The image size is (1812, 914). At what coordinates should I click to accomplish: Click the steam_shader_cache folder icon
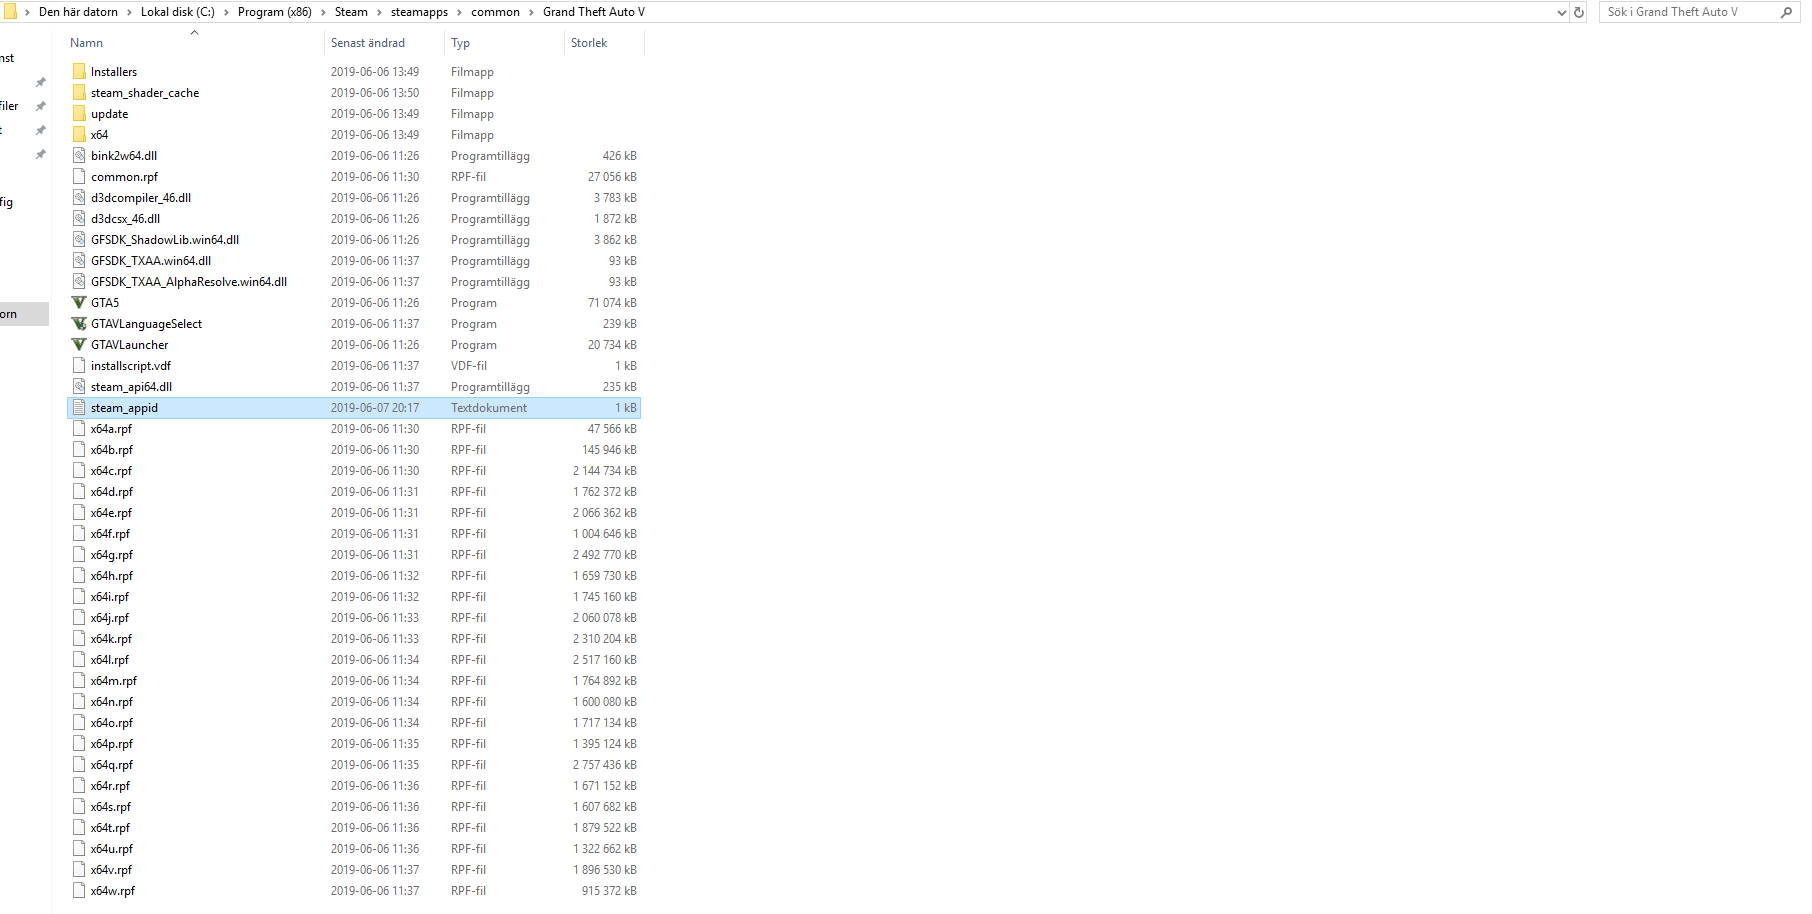(79, 93)
